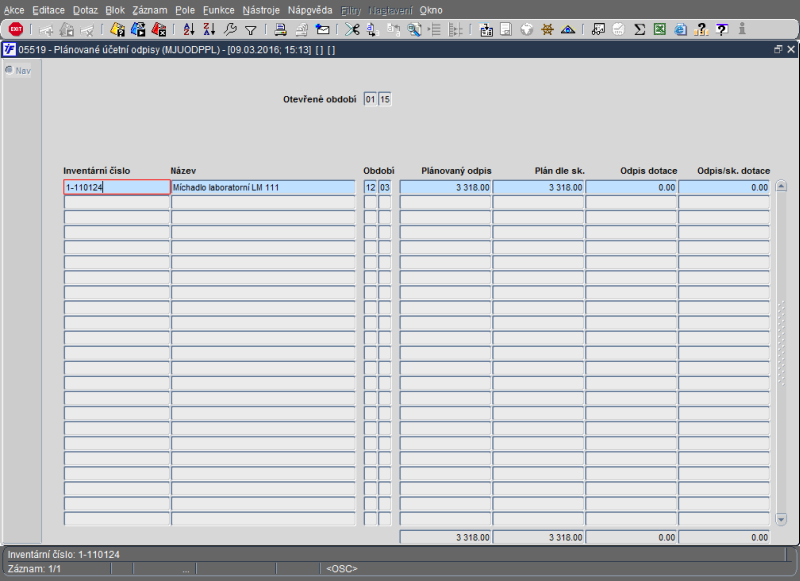This screenshot has height=581, width=800.
Task: Export using the green Excel icon
Action: [660, 30]
